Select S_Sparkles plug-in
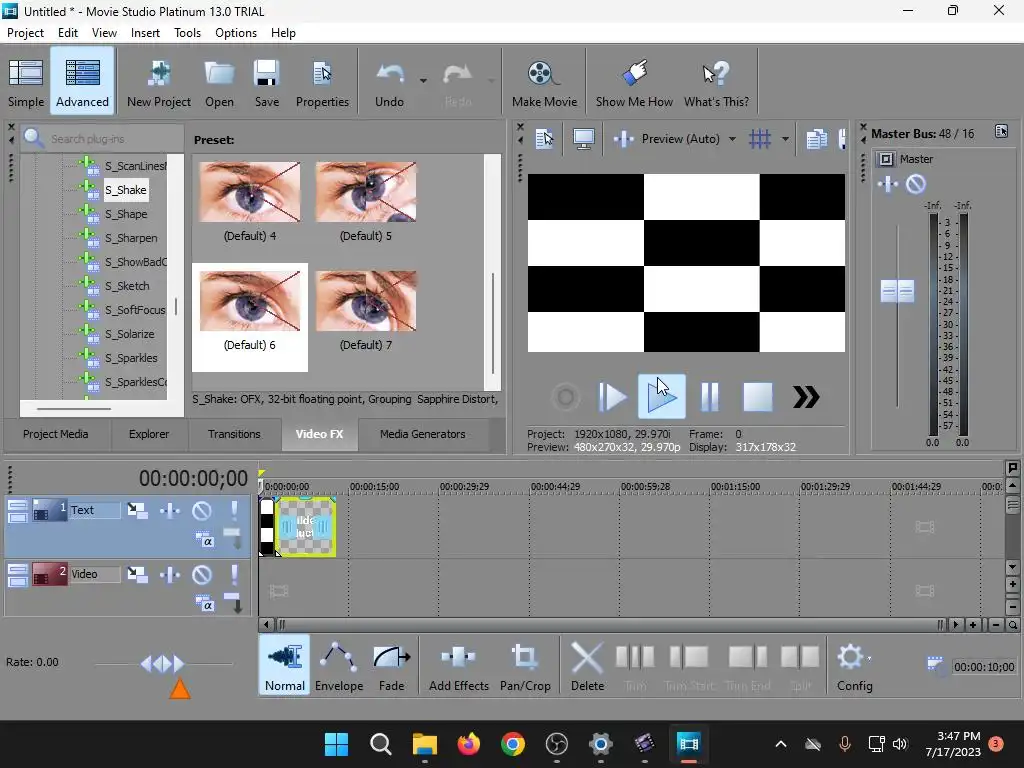Viewport: 1024px width, 768px height. click(x=131, y=359)
